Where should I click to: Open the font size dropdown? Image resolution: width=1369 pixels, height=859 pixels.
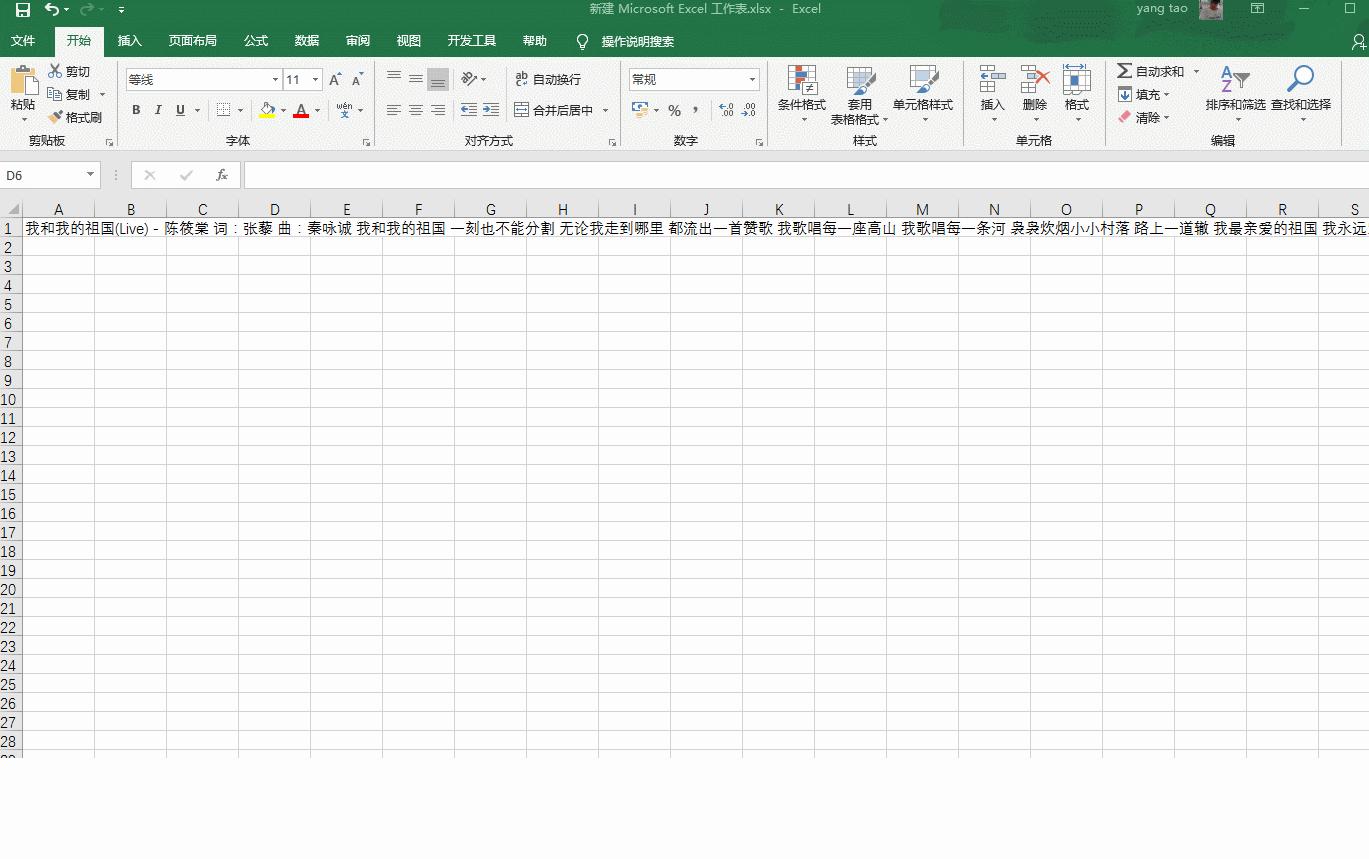point(316,80)
